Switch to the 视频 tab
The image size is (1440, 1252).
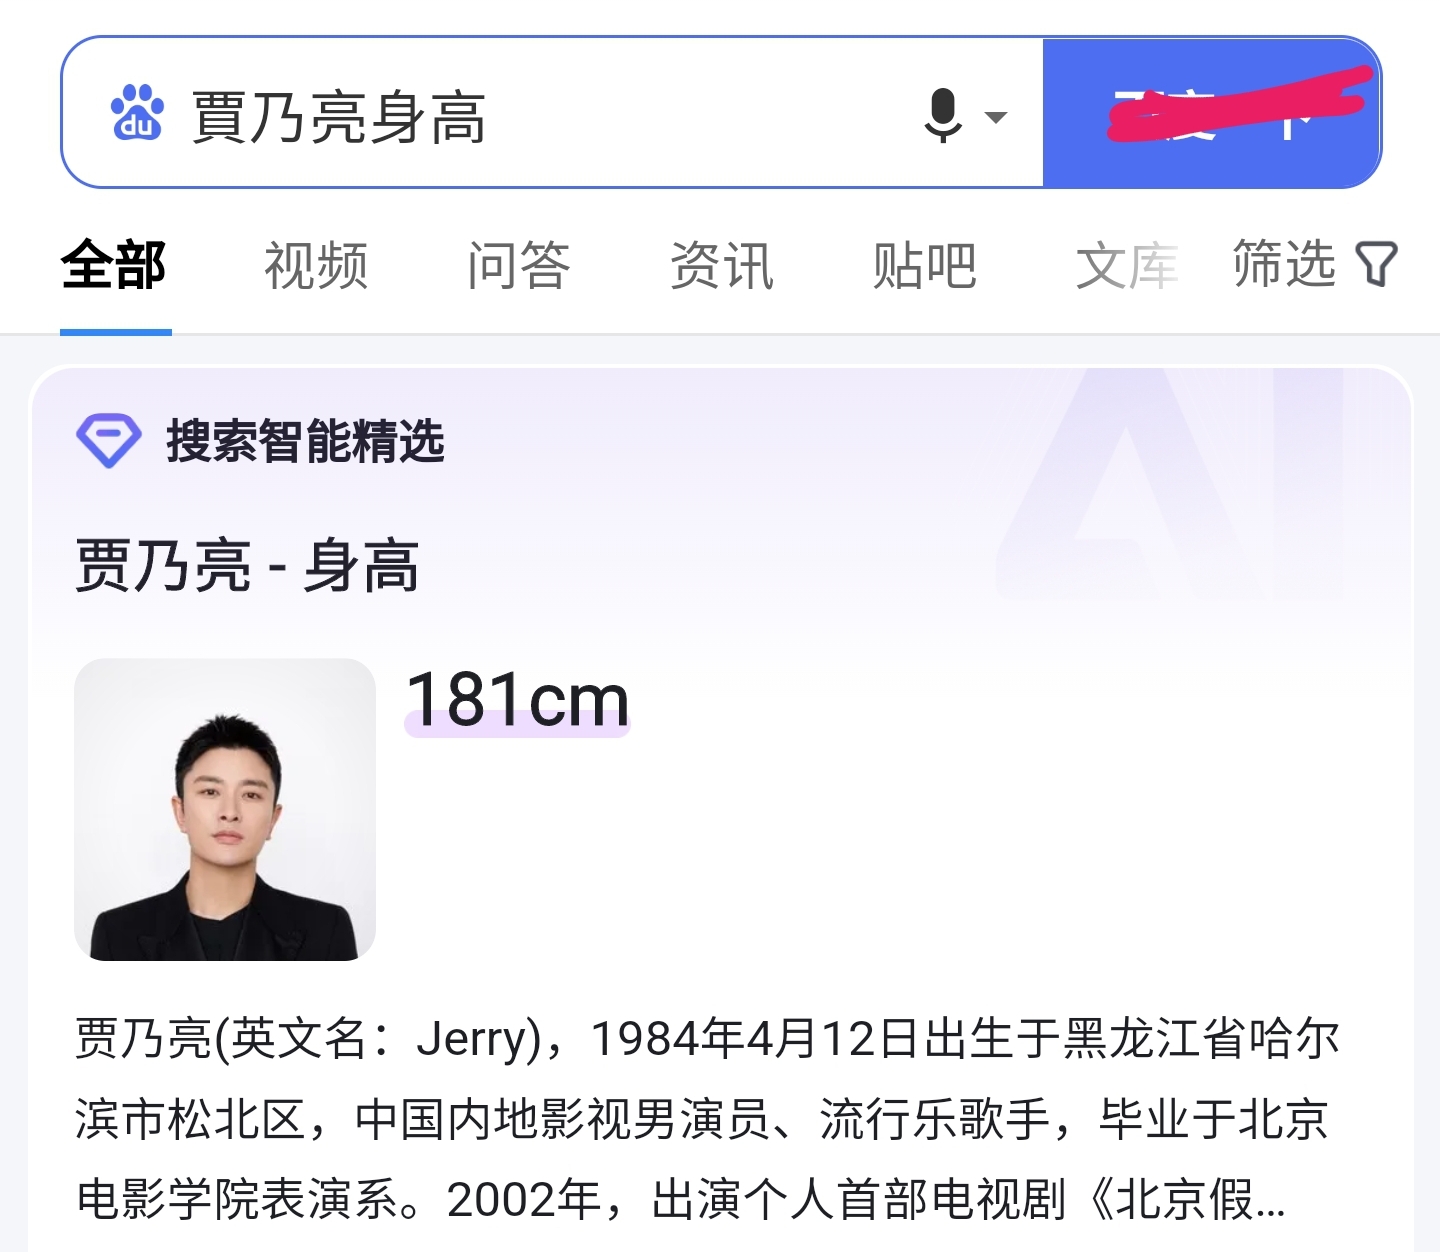(x=315, y=263)
